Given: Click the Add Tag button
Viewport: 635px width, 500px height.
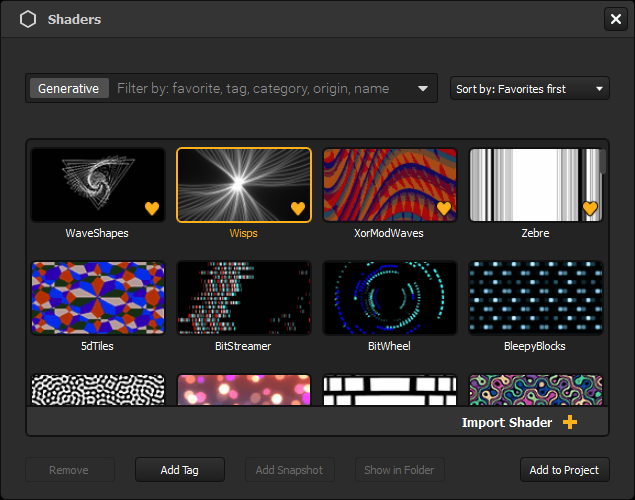Looking at the screenshot, I should (x=180, y=470).
